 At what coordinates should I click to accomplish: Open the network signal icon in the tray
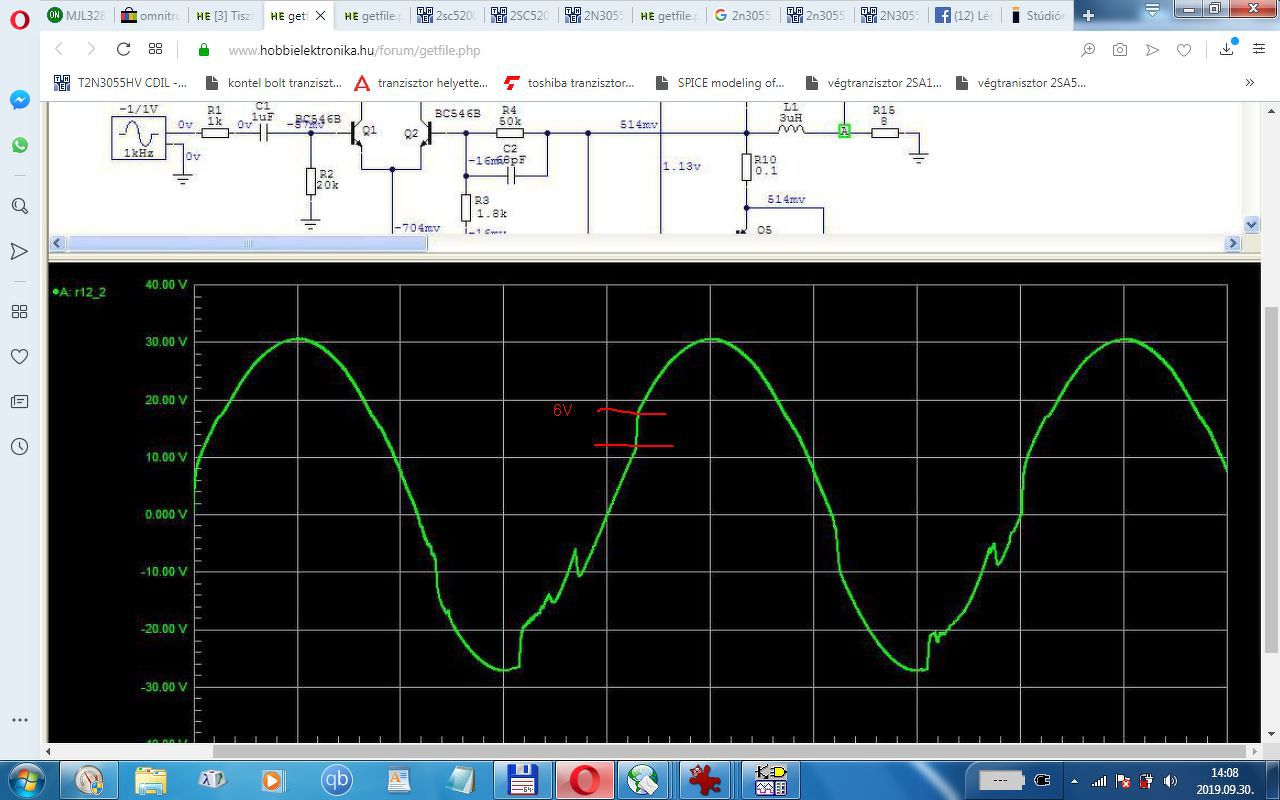click(x=1099, y=781)
